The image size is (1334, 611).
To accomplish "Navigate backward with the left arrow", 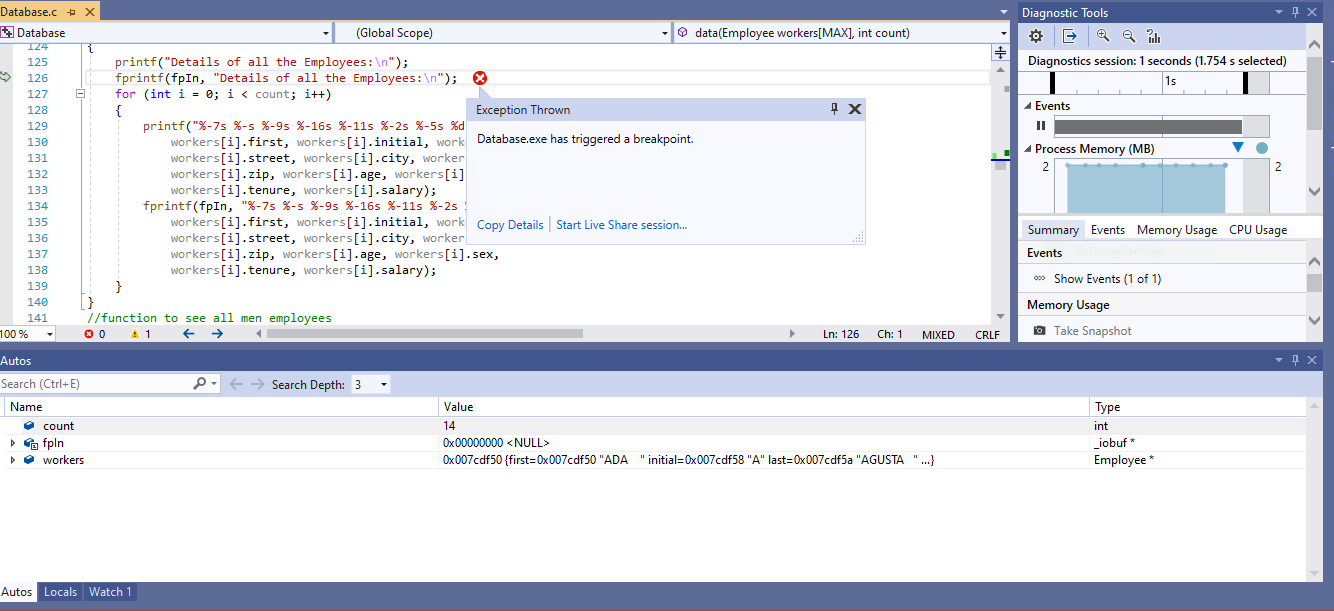I will click(188, 334).
